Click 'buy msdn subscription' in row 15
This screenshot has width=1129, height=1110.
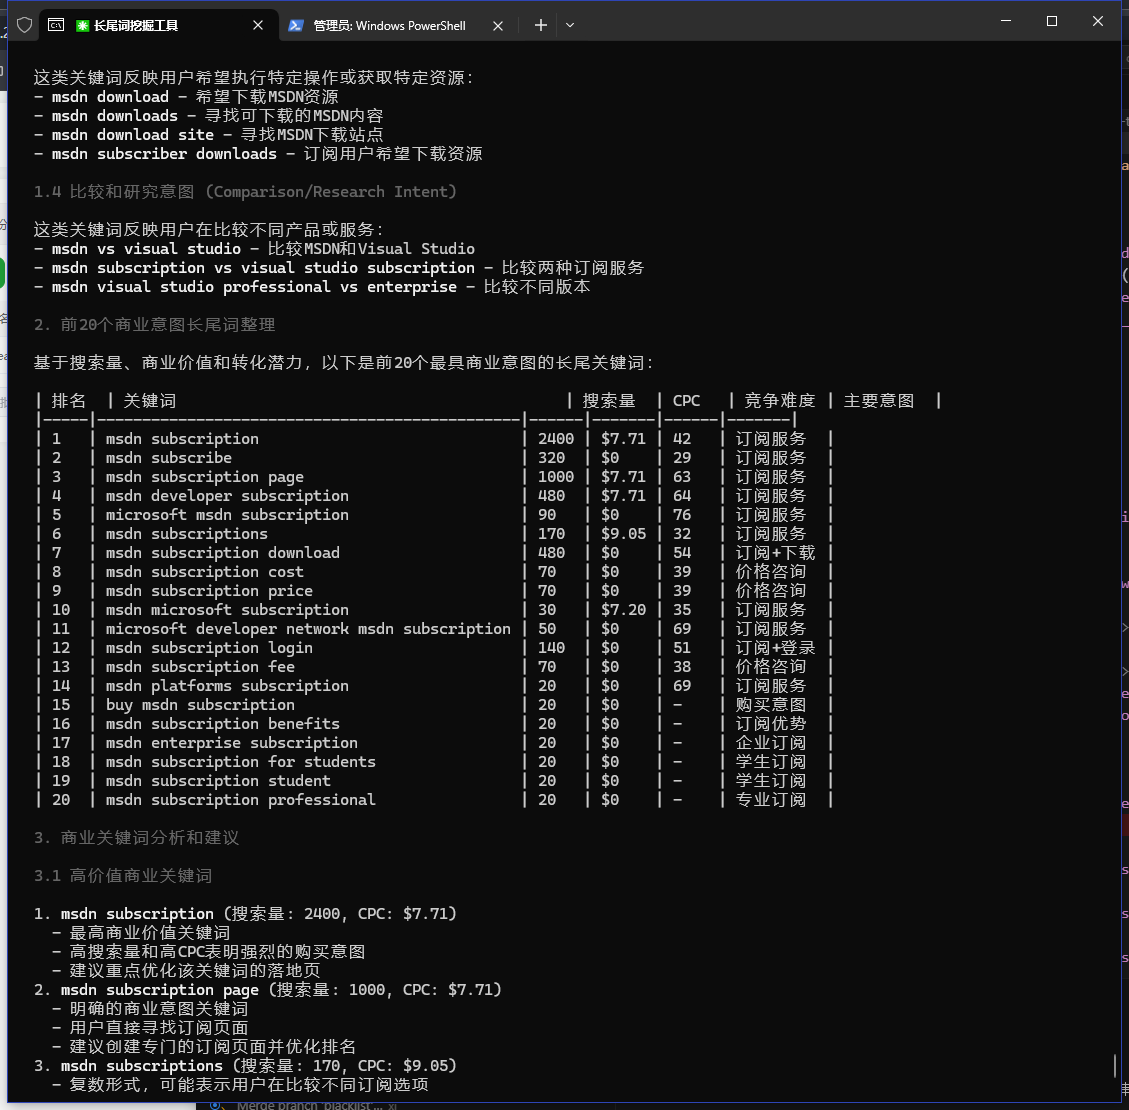(200, 705)
